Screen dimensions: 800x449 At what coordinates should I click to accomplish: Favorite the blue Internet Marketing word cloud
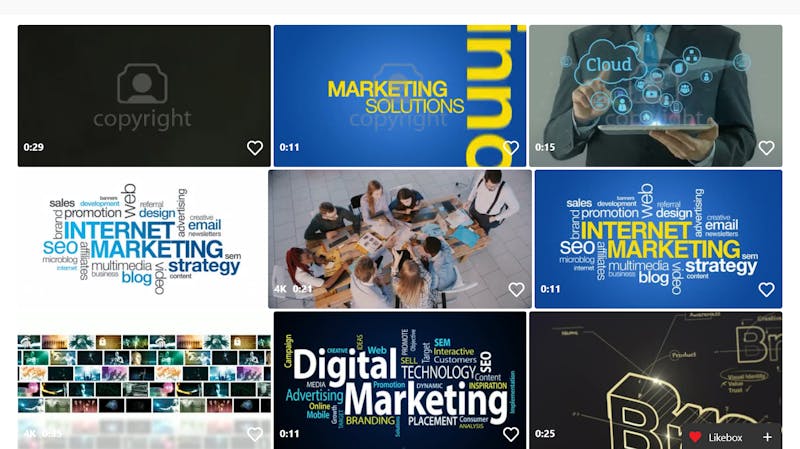(x=766, y=289)
